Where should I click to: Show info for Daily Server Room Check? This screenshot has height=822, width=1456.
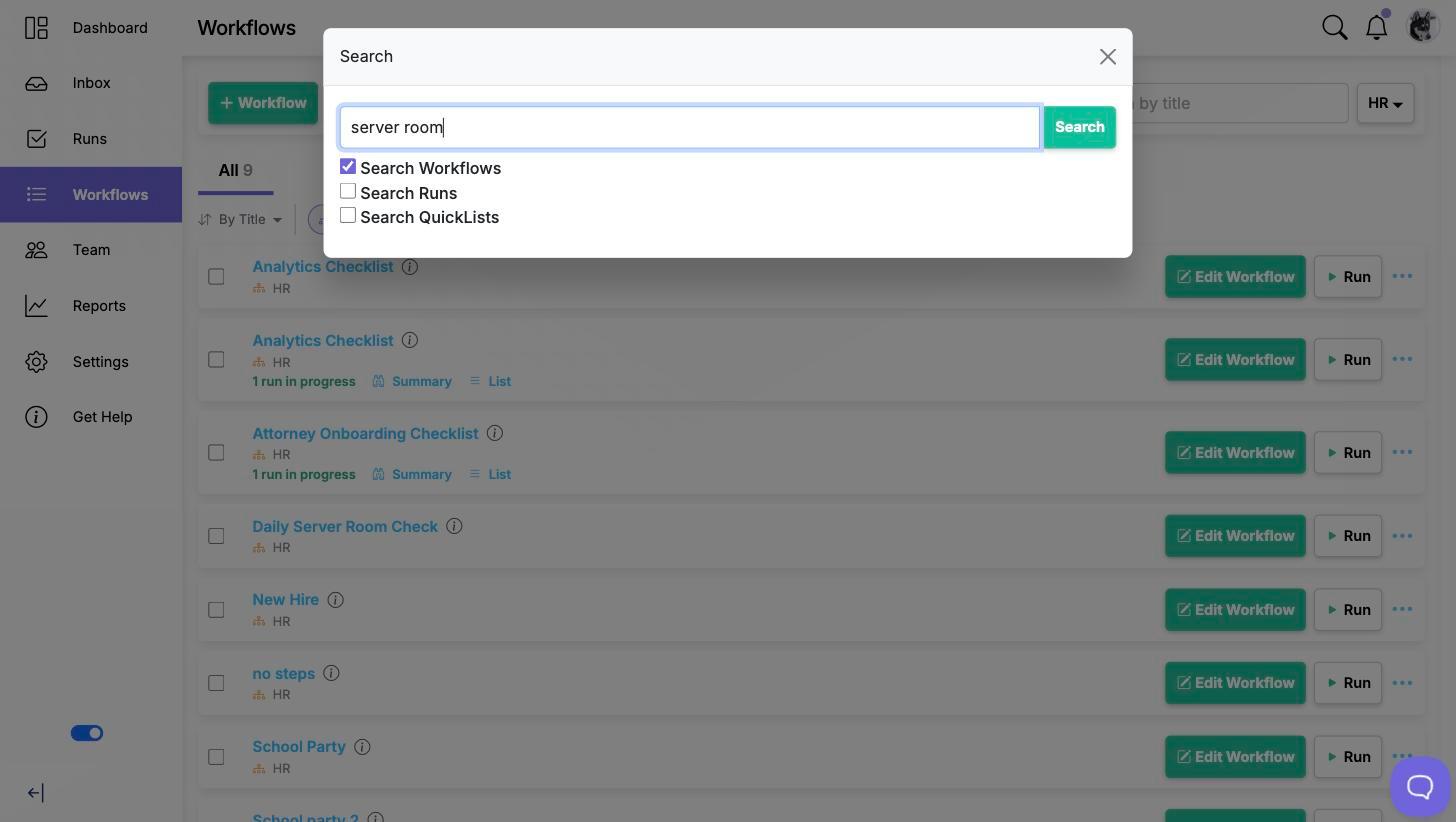(x=454, y=526)
